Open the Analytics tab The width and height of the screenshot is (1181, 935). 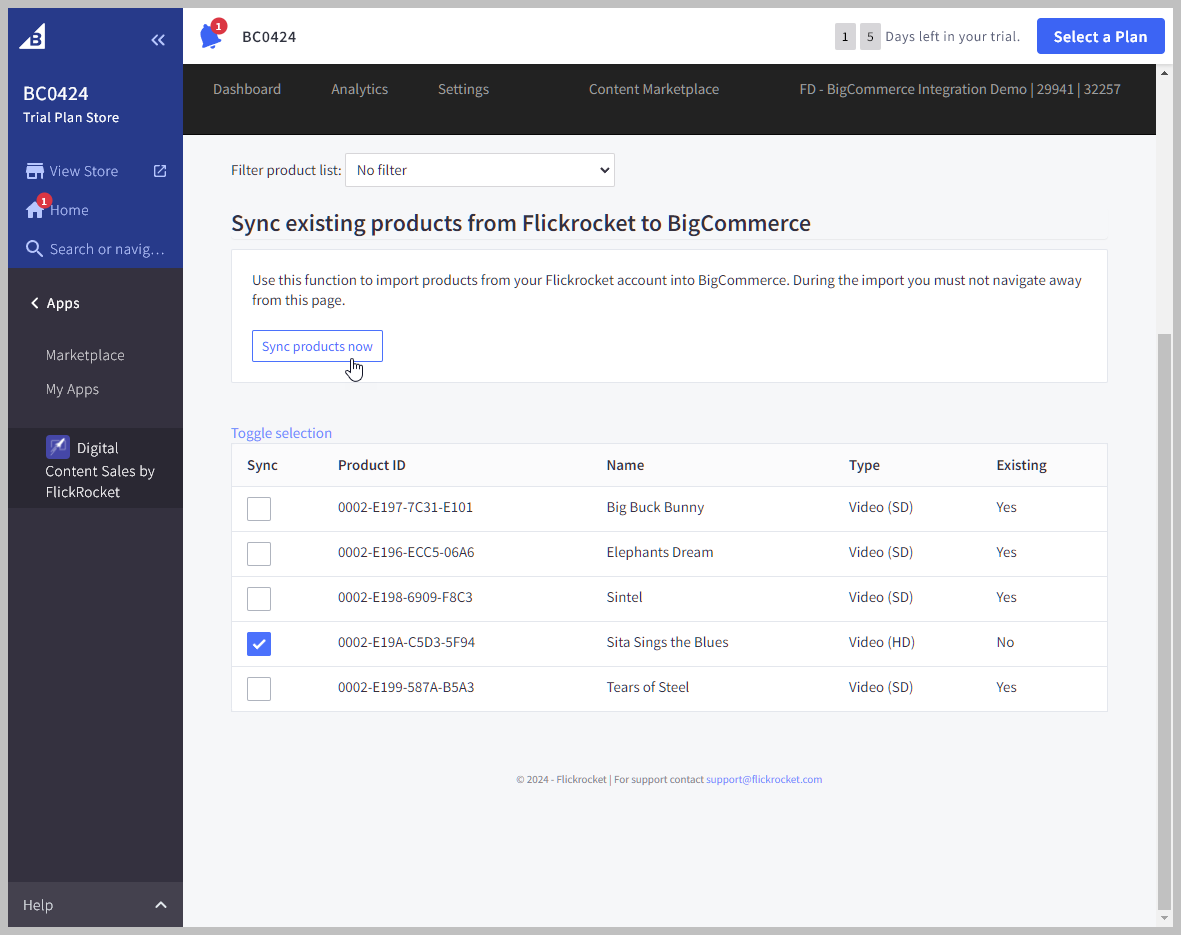359,89
